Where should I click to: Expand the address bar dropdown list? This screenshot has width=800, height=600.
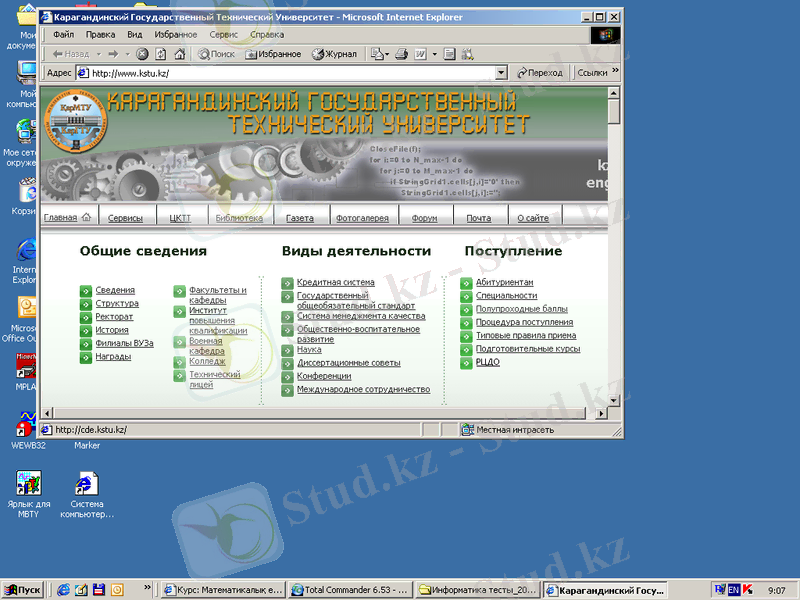[x=501, y=73]
